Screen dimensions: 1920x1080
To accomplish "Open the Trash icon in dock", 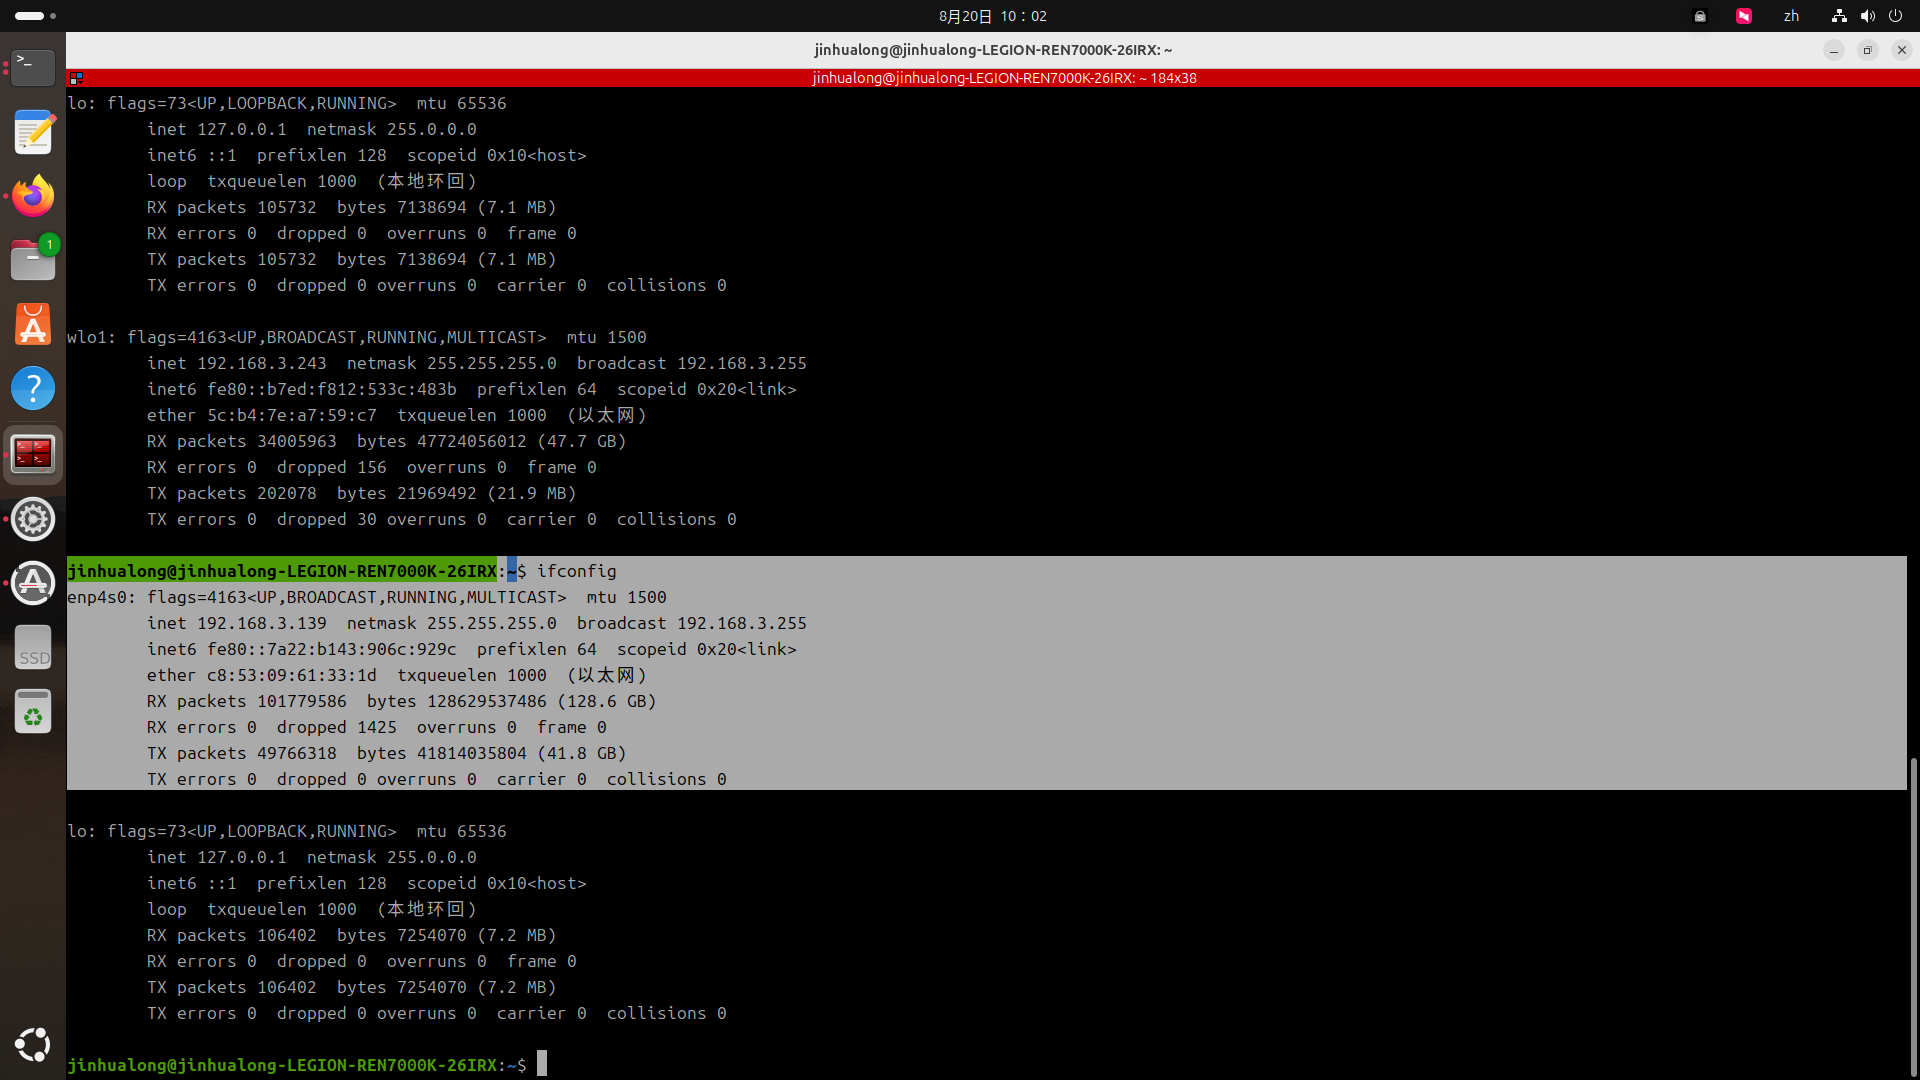I will point(33,712).
